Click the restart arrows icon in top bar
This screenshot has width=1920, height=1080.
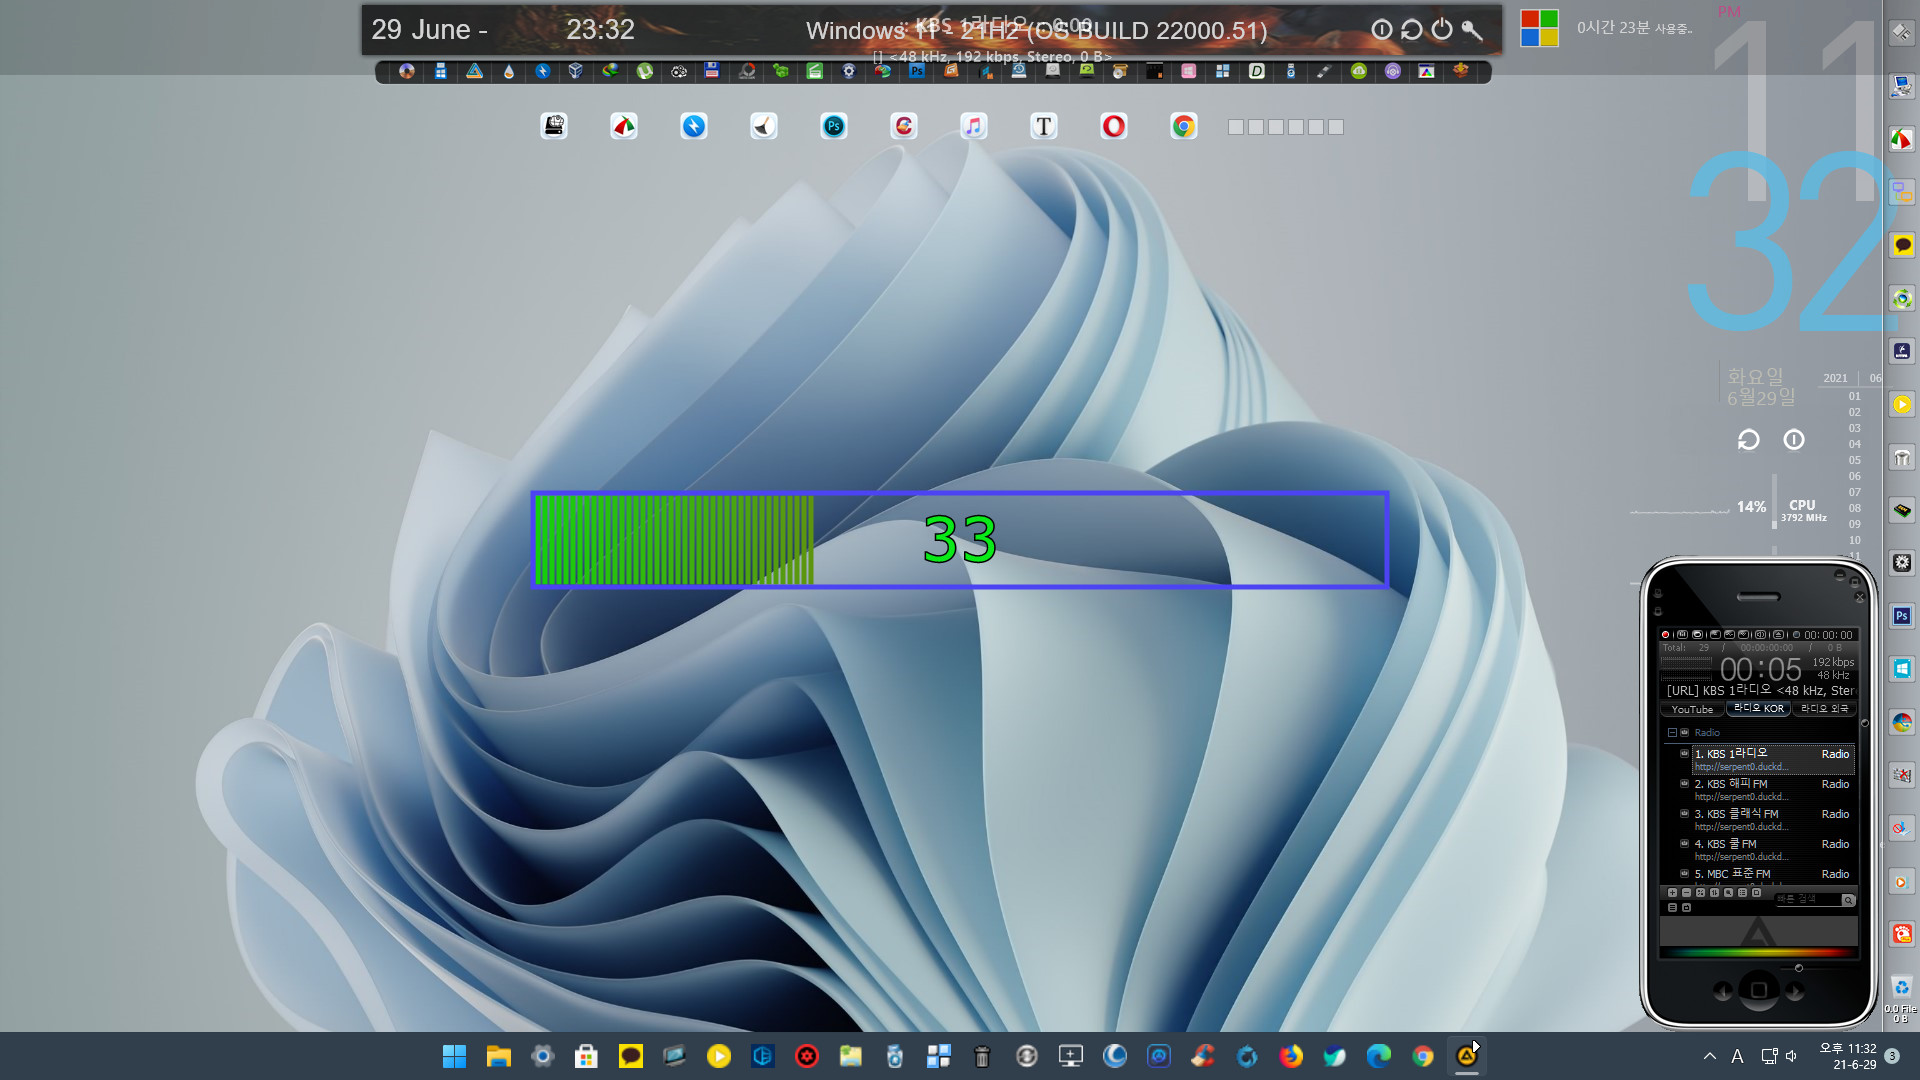click(x=1411, y=30)
